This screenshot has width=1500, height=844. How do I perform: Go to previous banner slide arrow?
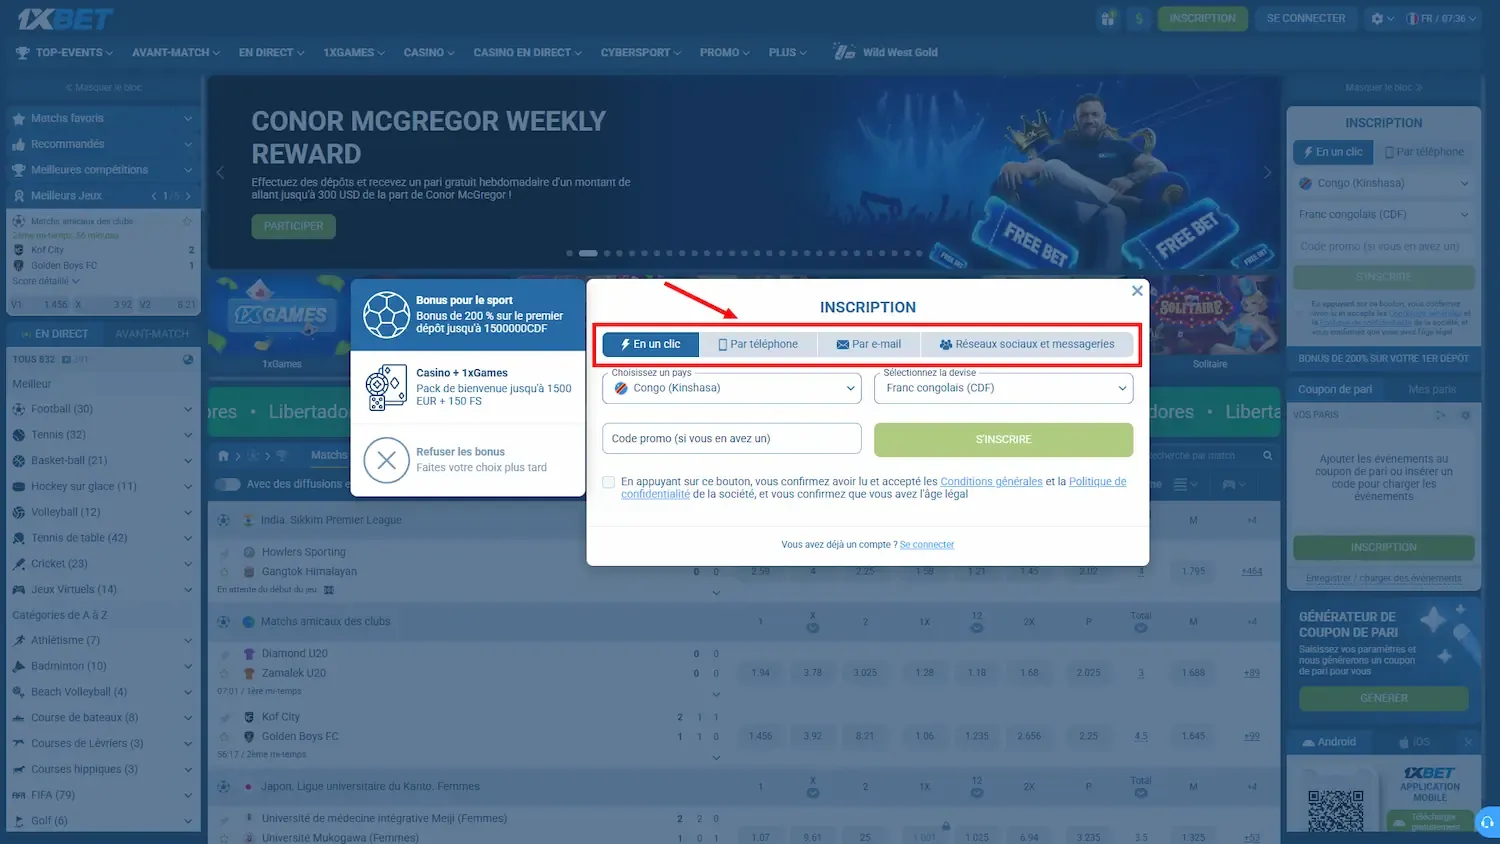point(220,172)
